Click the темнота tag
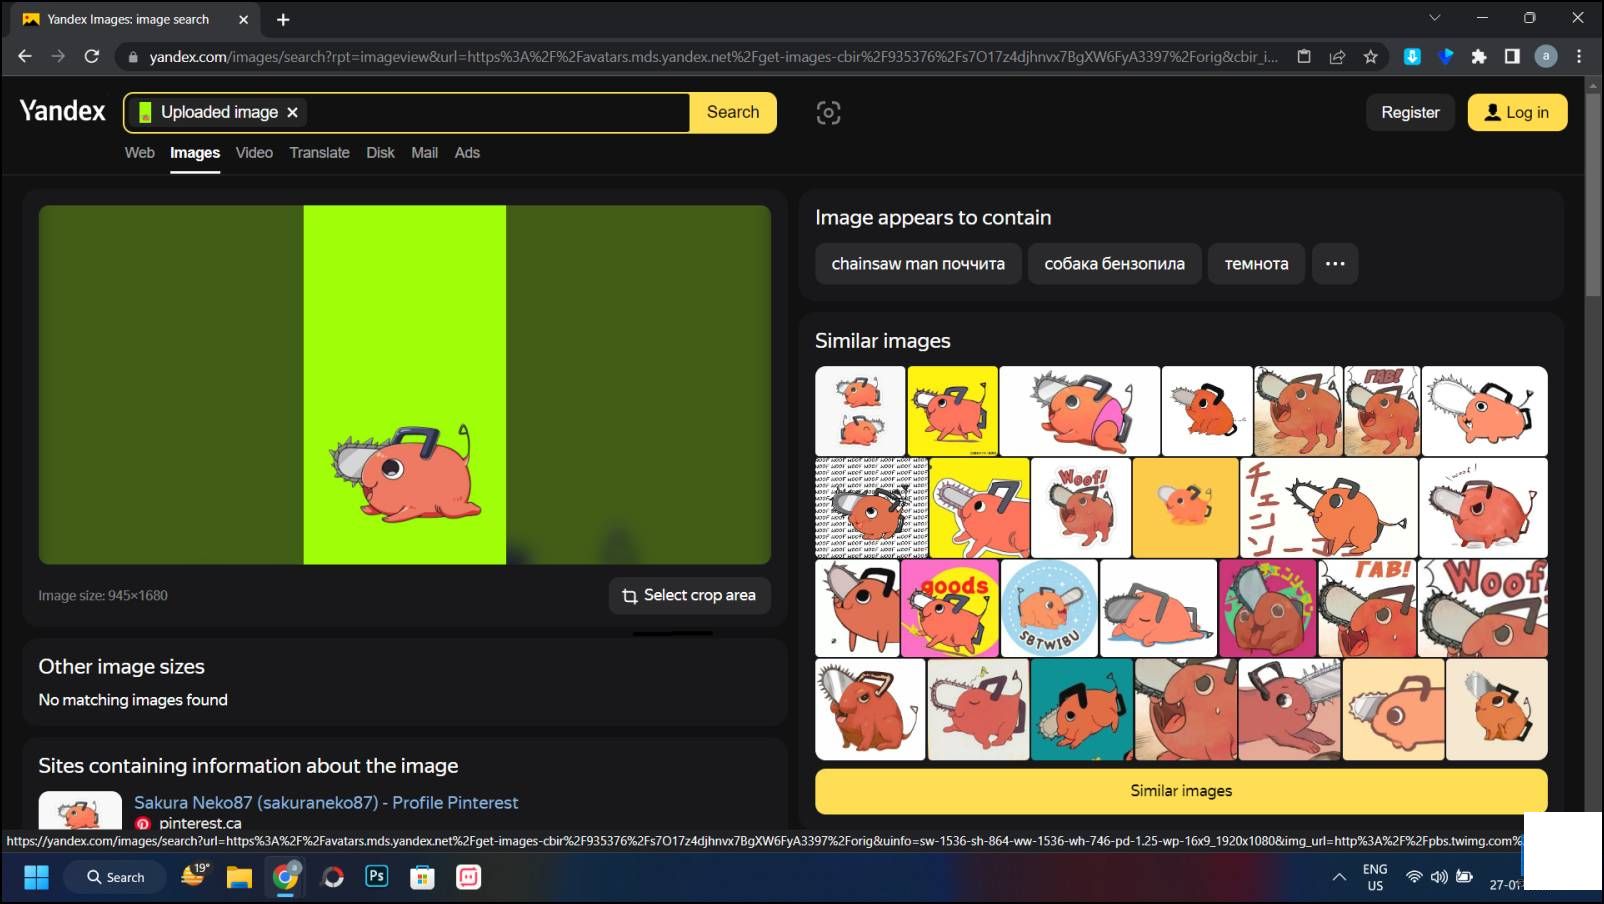 tap(1256, 264)
